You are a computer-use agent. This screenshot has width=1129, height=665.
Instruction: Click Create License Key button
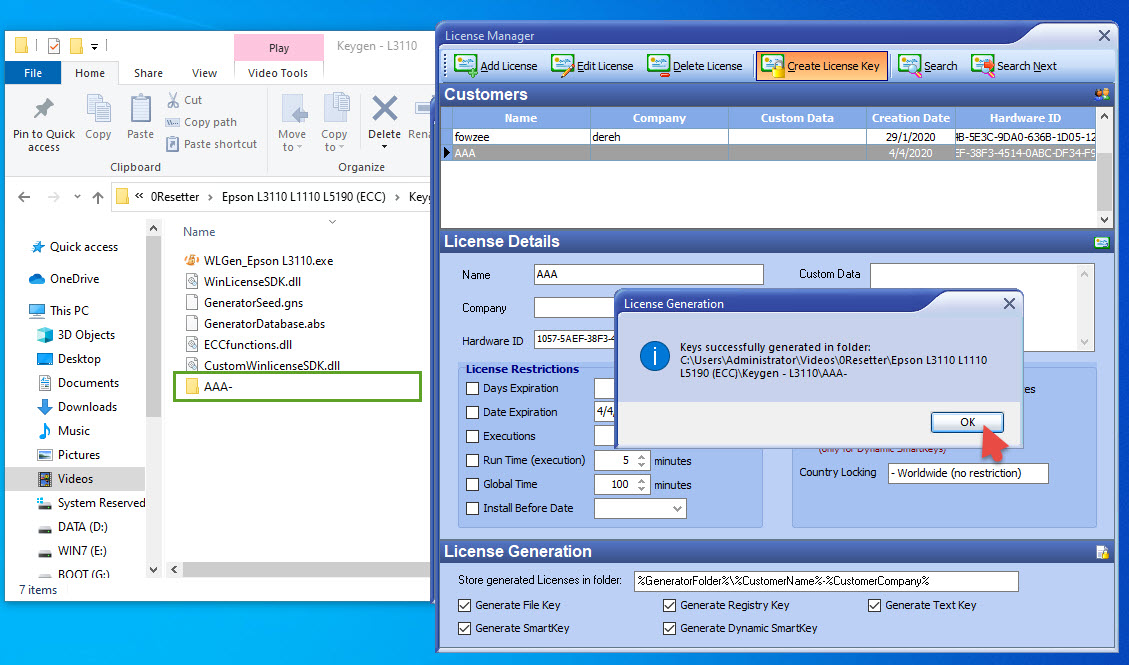pos(822,65)
